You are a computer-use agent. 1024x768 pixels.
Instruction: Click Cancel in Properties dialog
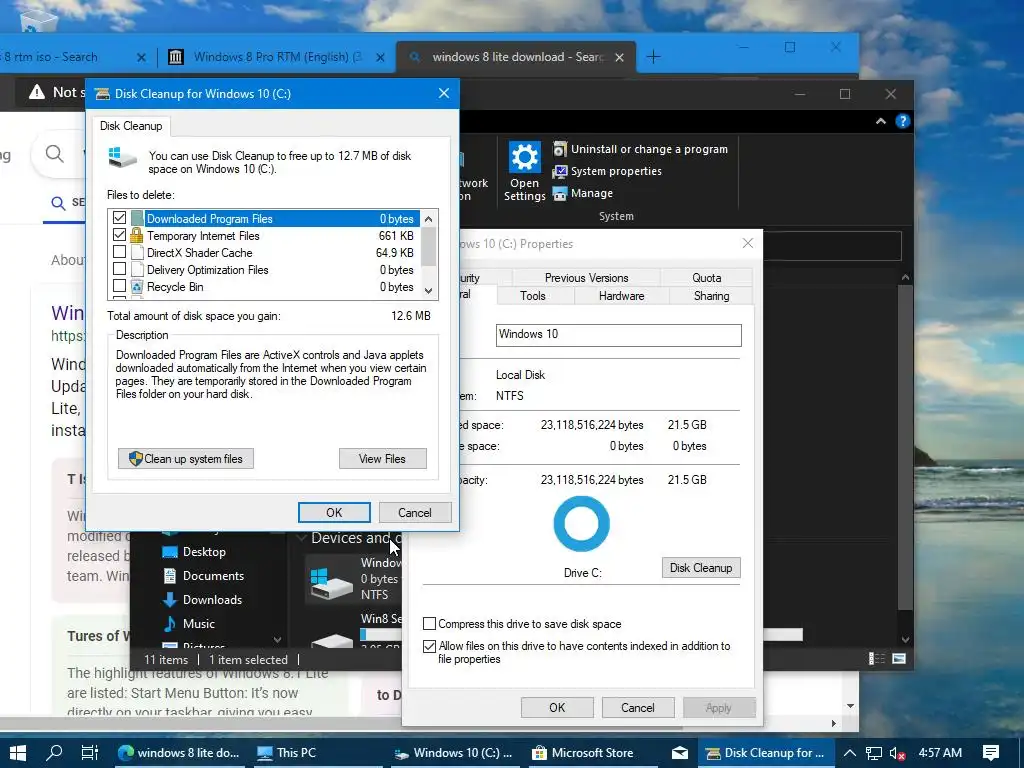pos(637,707)
